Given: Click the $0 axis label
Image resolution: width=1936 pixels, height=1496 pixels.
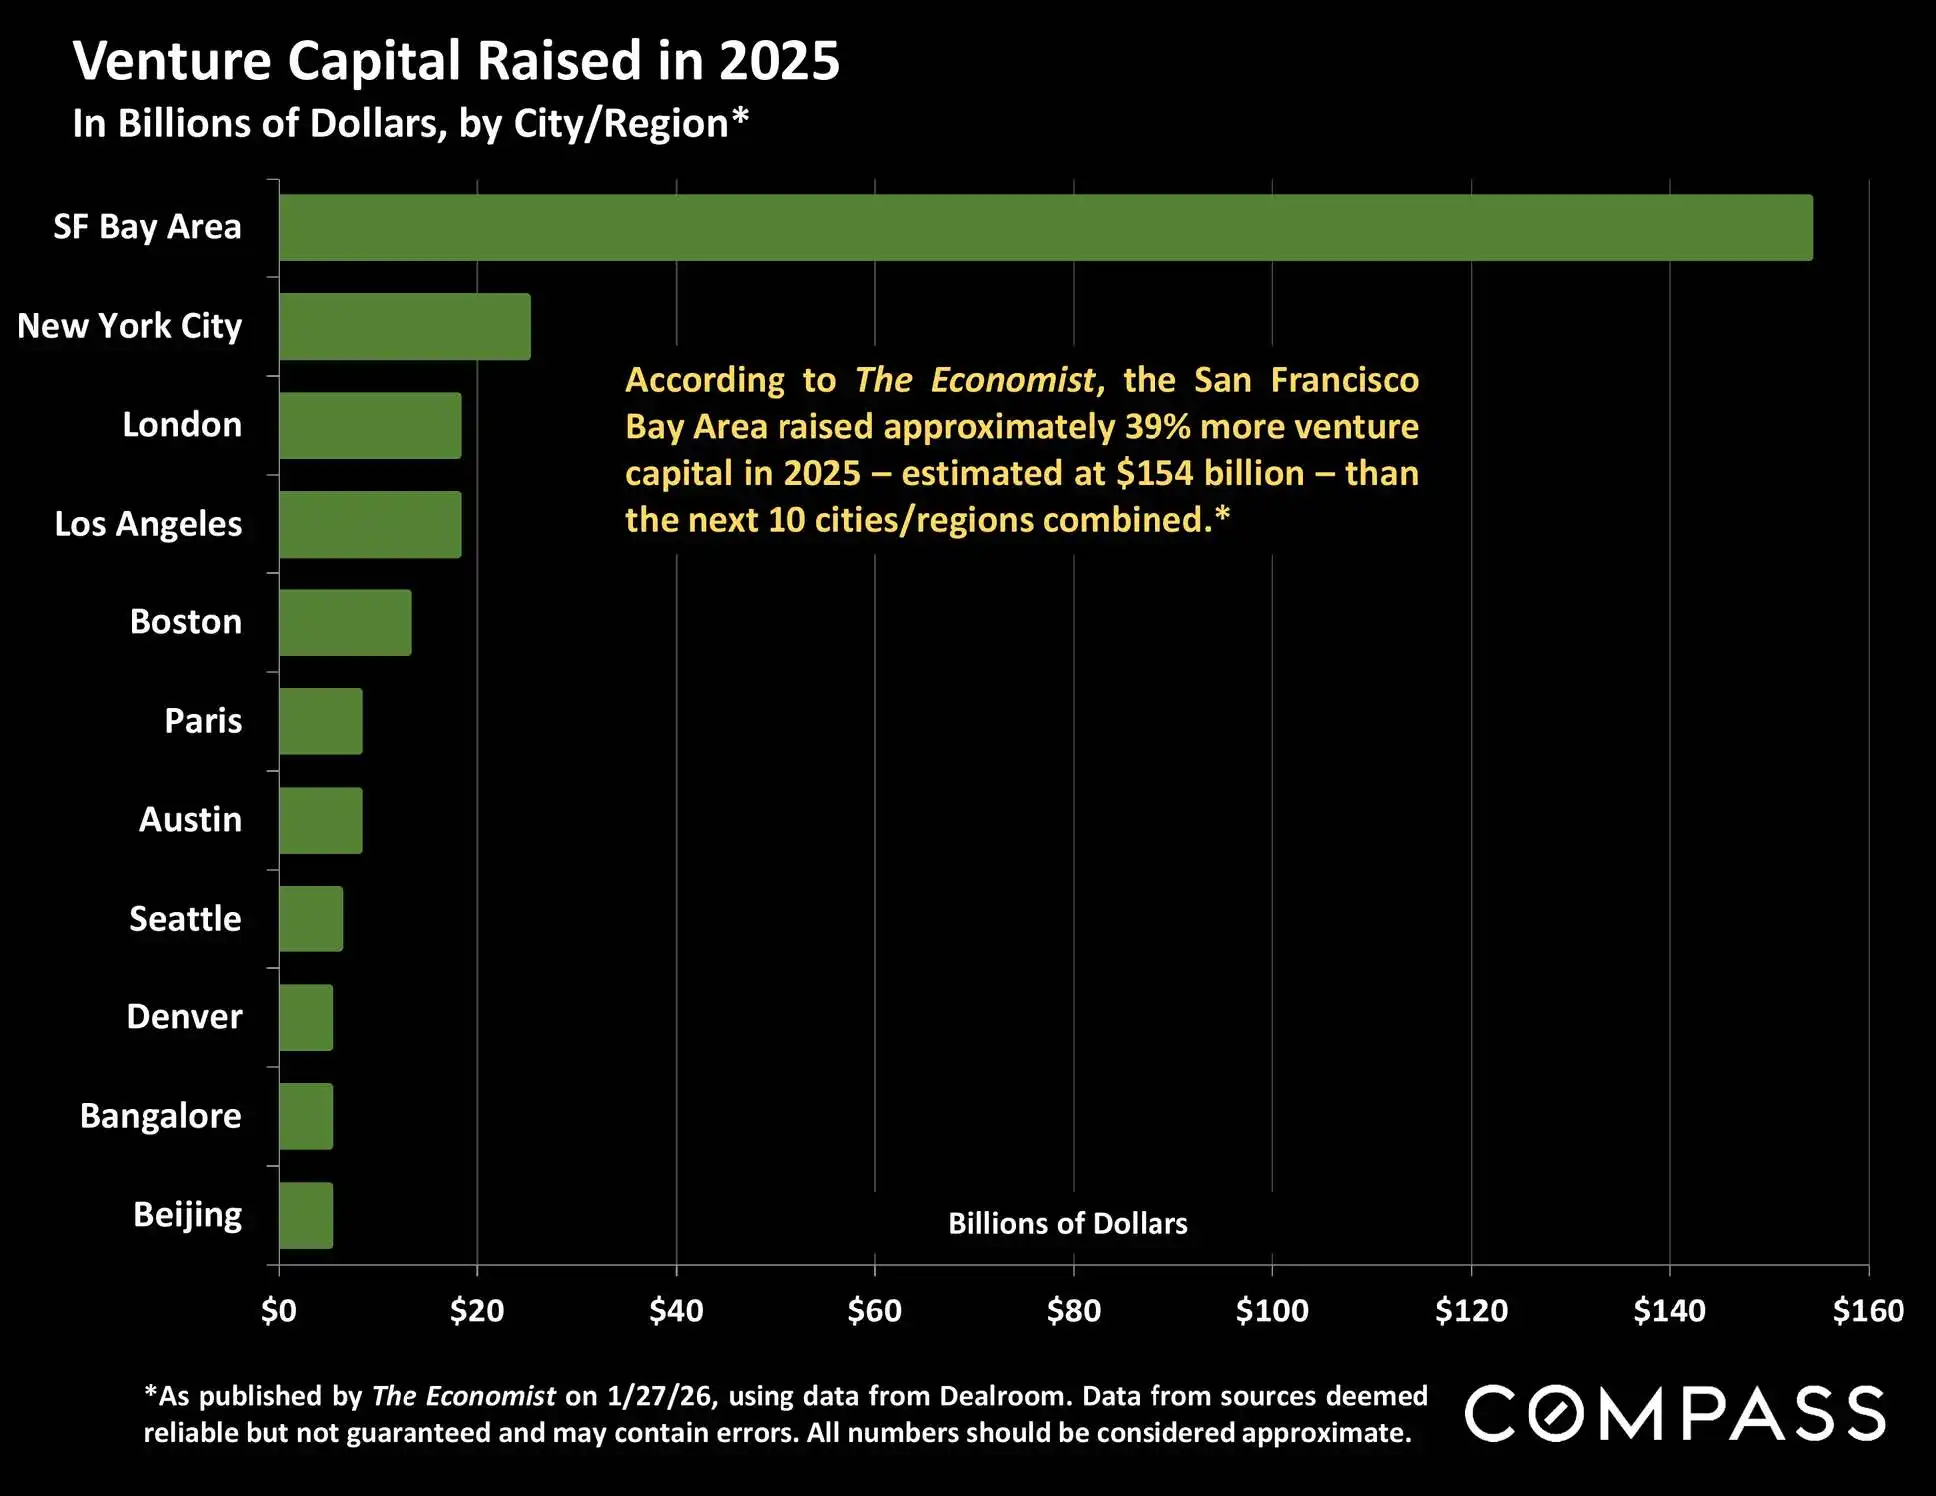Looking at the screenshot, I should [x=278, y=1310].
